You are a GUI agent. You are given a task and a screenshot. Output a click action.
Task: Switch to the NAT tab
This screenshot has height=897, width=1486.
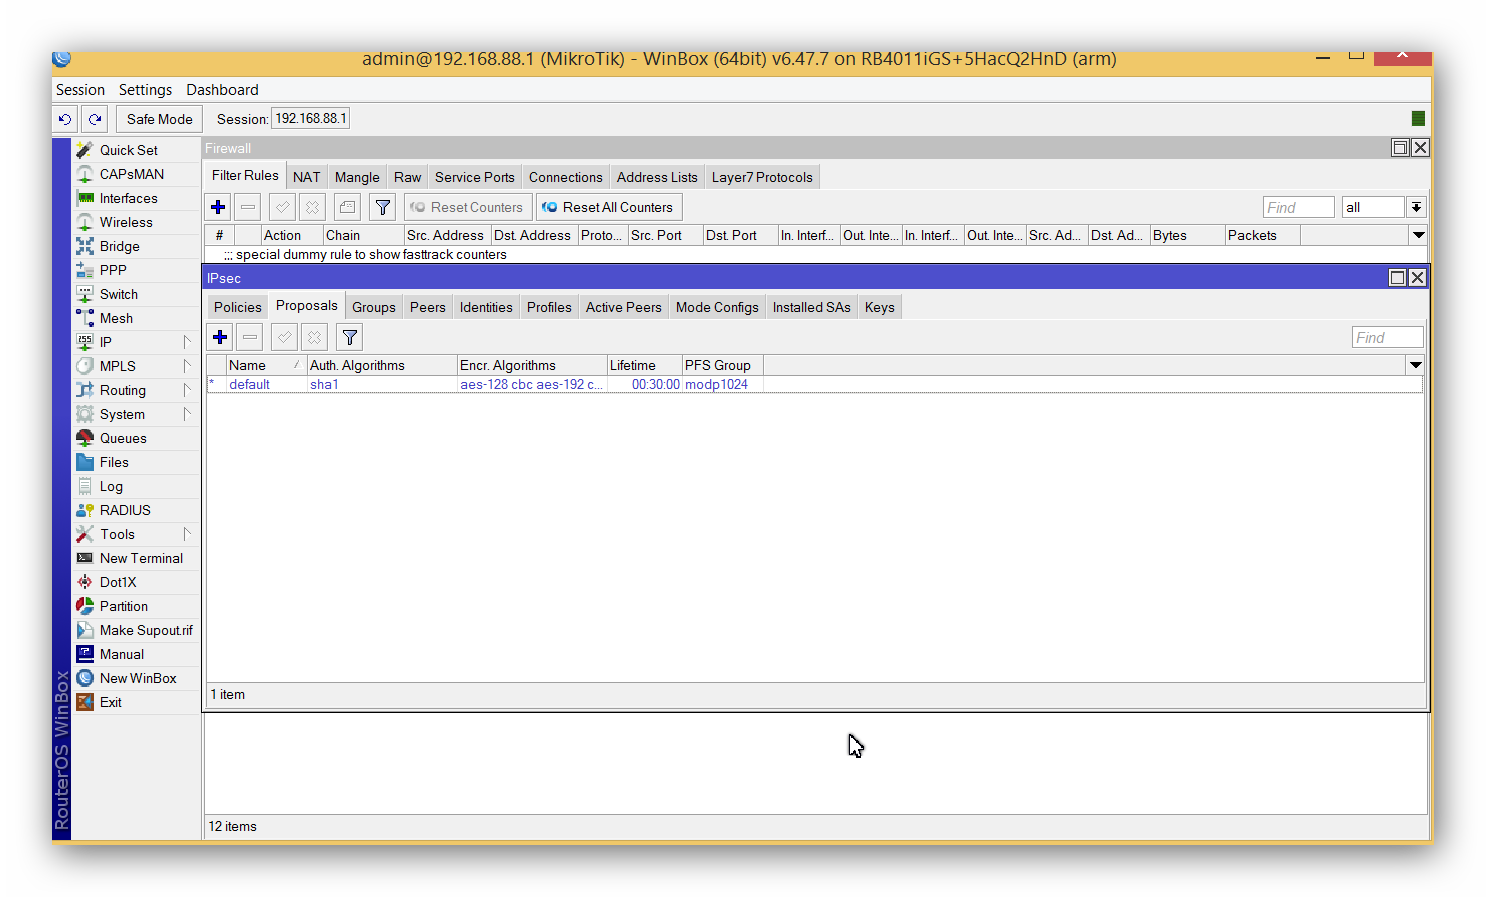tap(306, 177)
